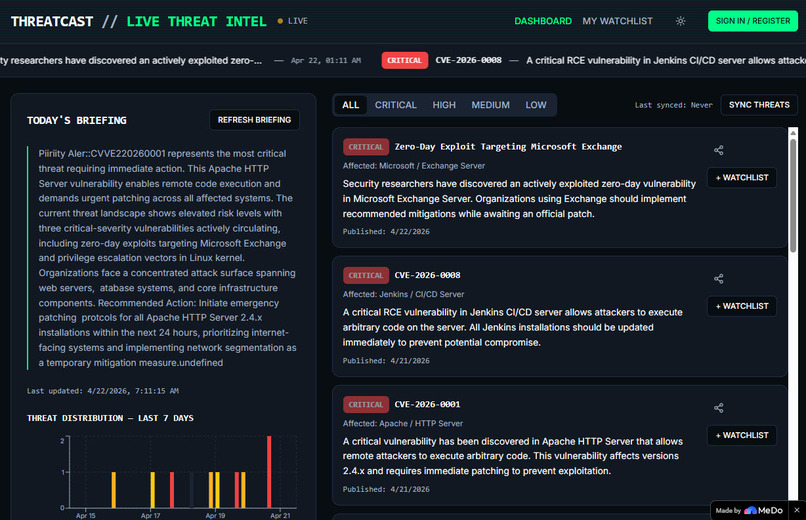
Task: Add CVE-2026-0008 to watchlist
Action: point(742,306)
